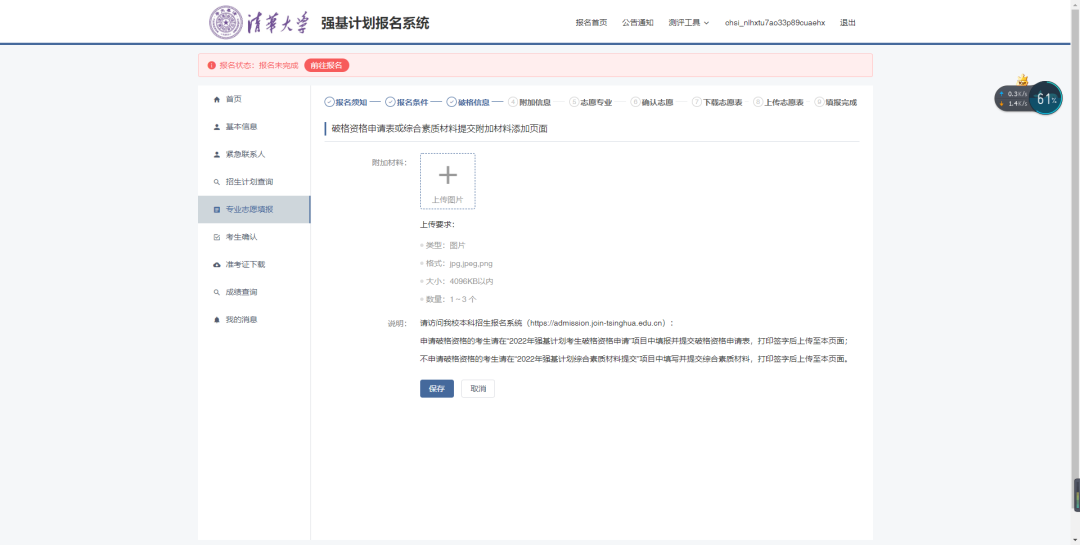
Task: Click the text 大小：4096KB以内
Action: (459, 281)
